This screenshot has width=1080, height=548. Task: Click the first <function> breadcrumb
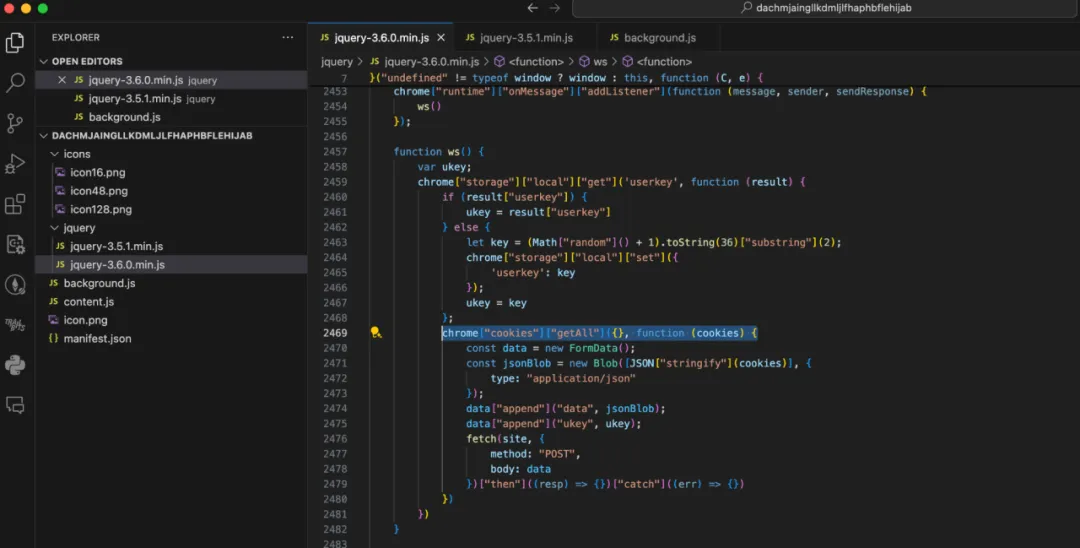tap(528, 62)
